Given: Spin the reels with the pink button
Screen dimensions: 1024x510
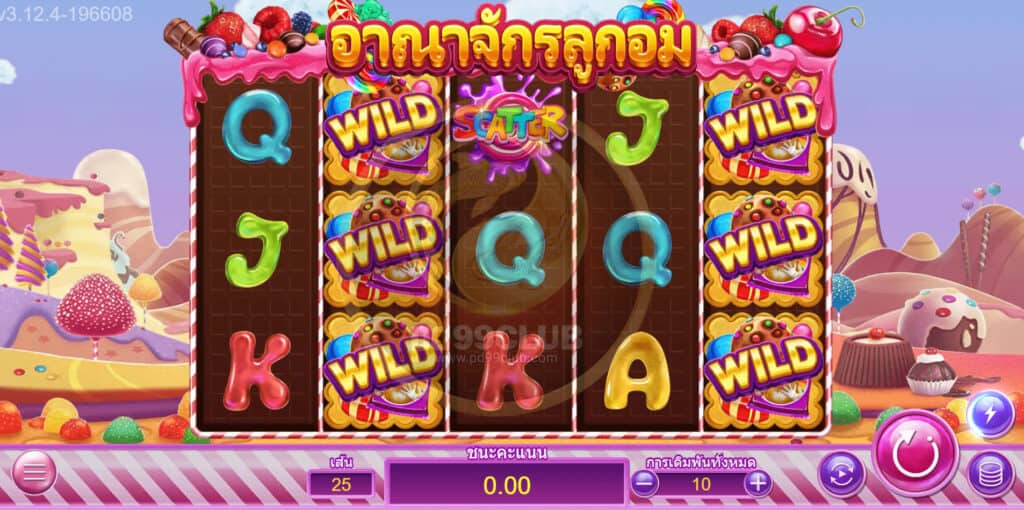Looking at the screenshot, I should point(915,453).
